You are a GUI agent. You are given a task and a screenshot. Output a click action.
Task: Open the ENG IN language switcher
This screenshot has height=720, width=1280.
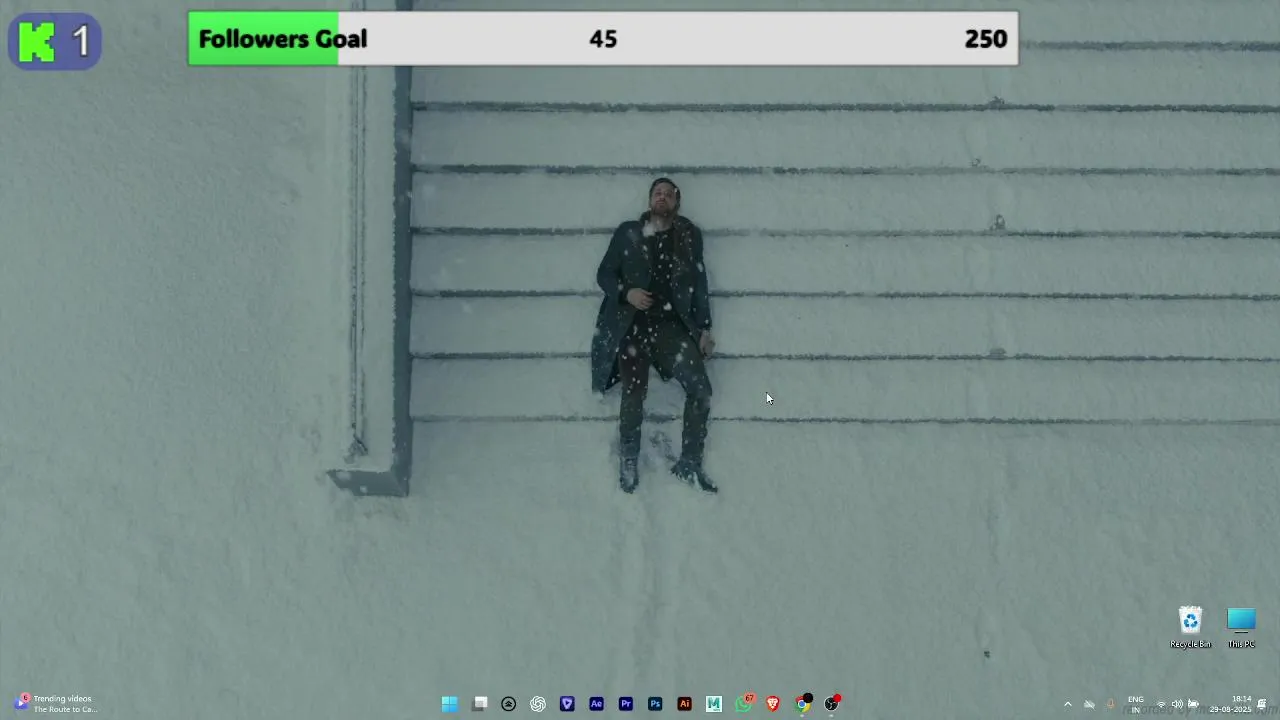coord(1136,704)
